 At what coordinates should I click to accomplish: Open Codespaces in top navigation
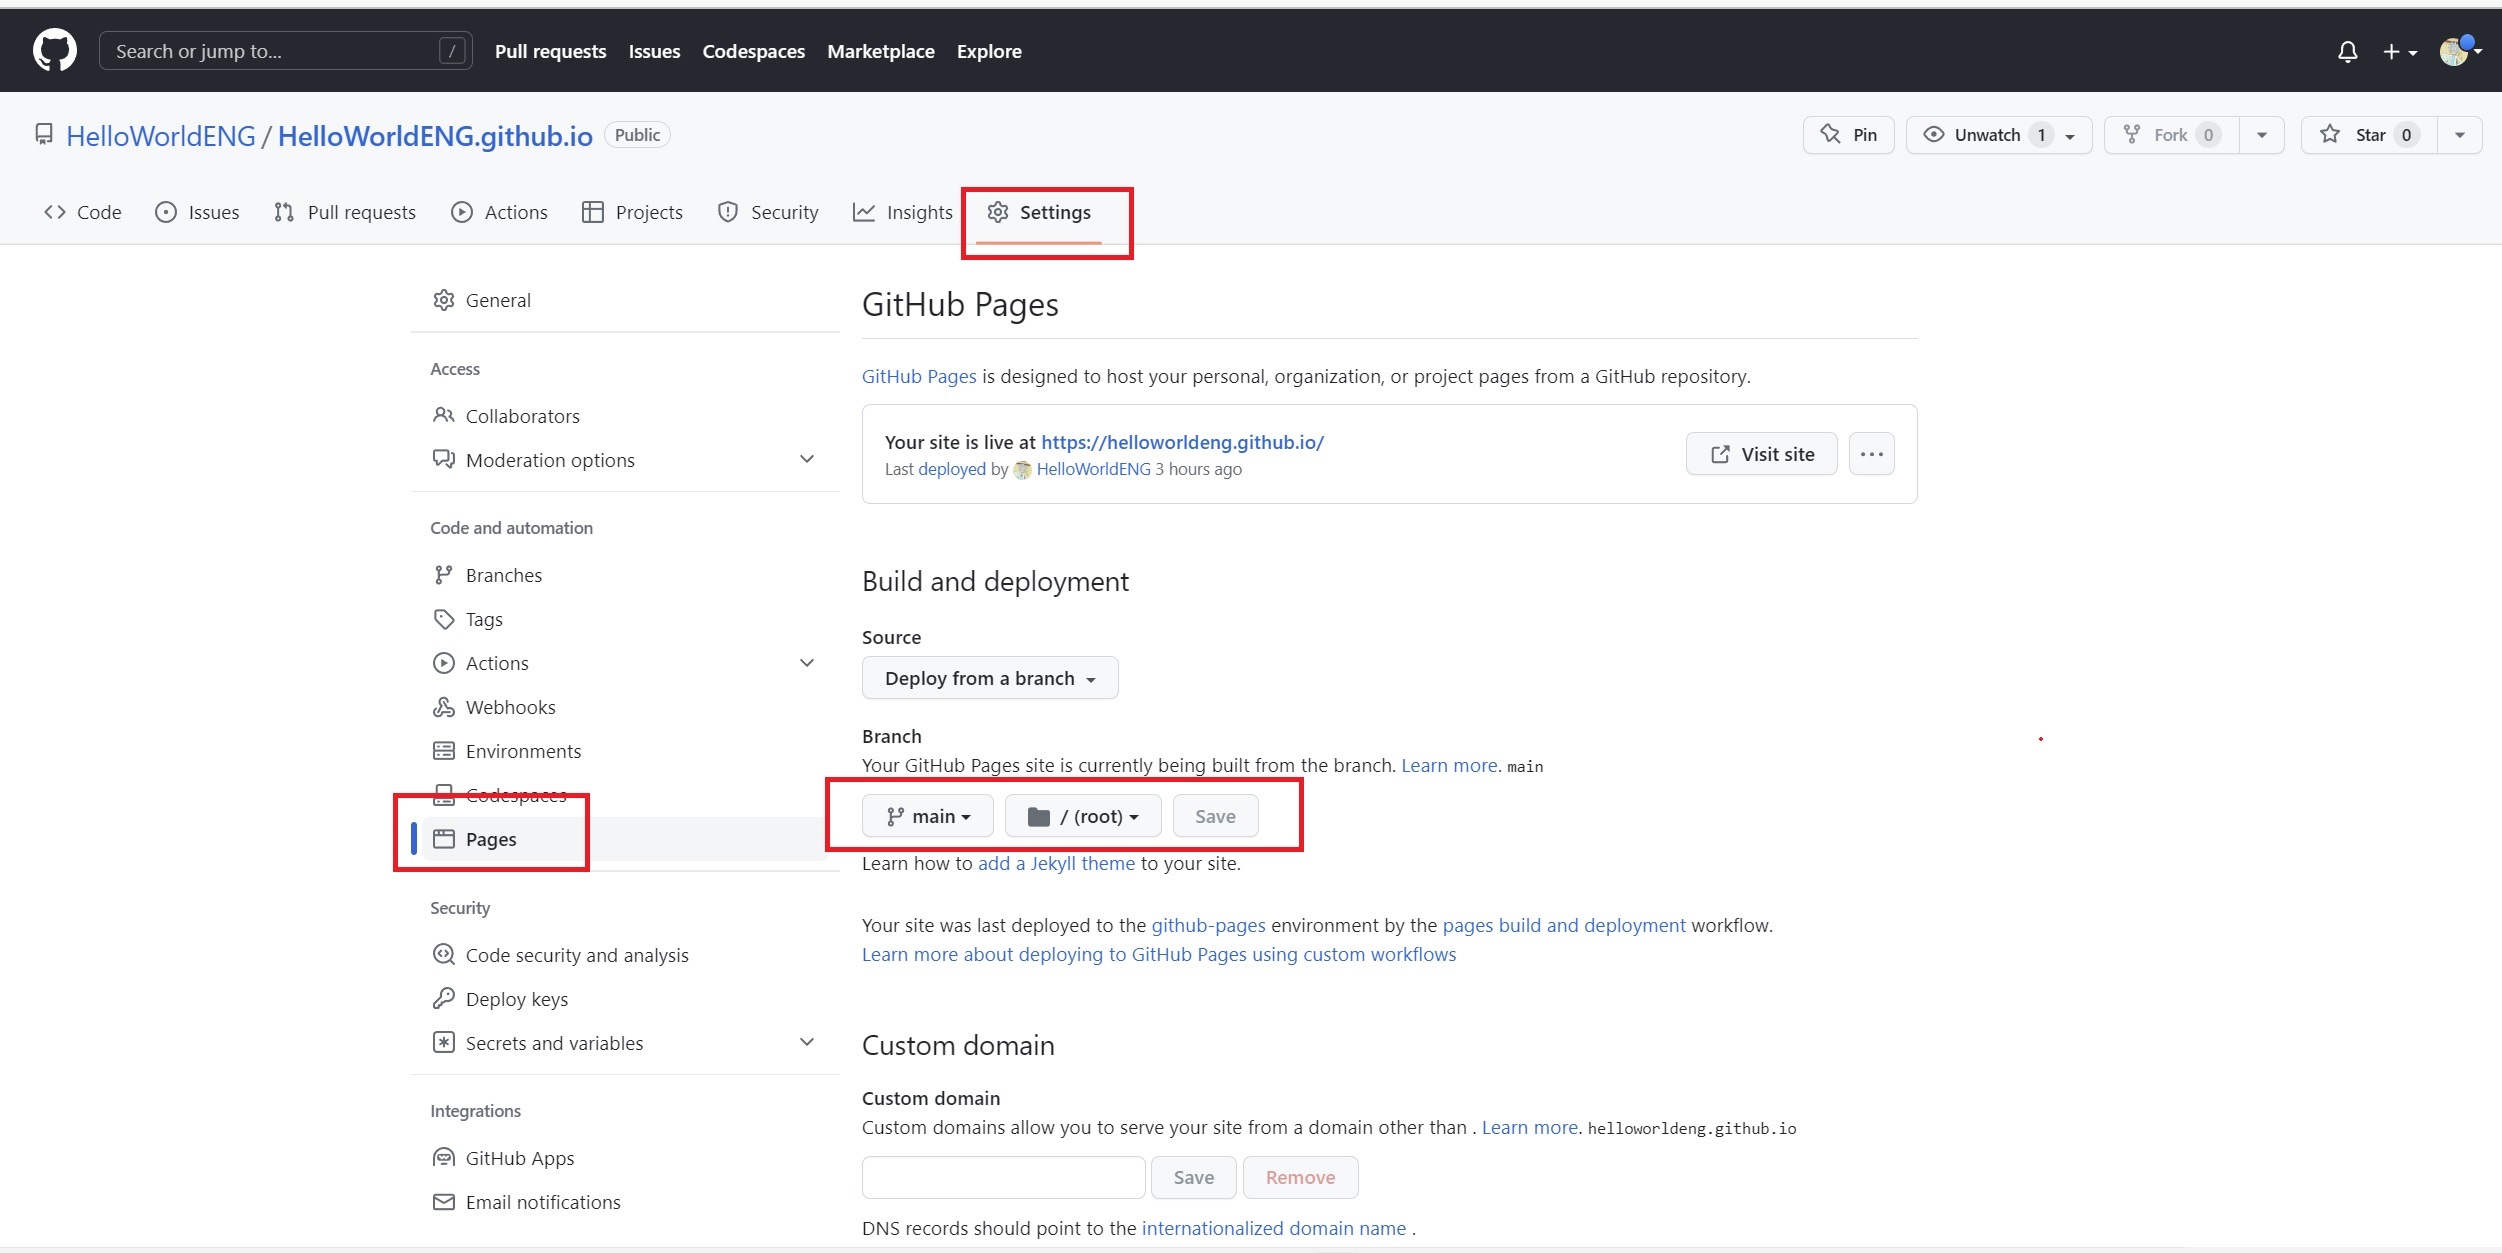tap(753, 51)
